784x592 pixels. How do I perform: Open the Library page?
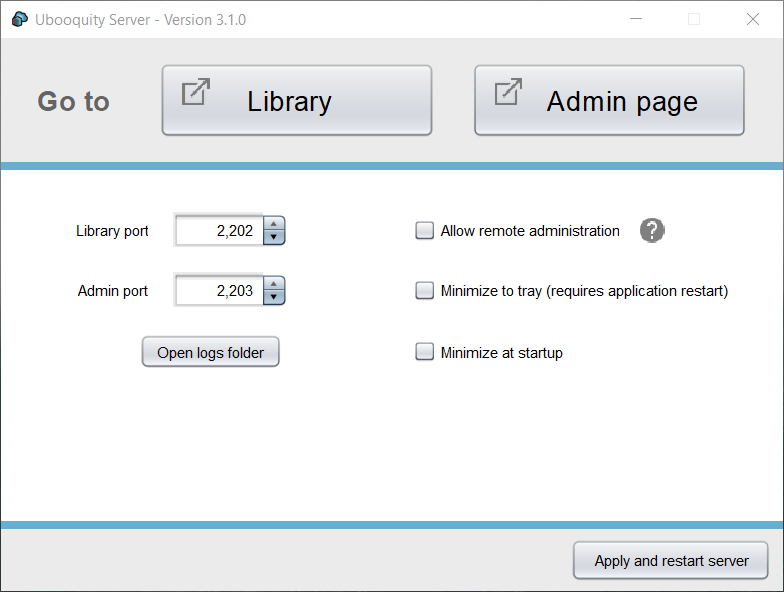[297, 100]
